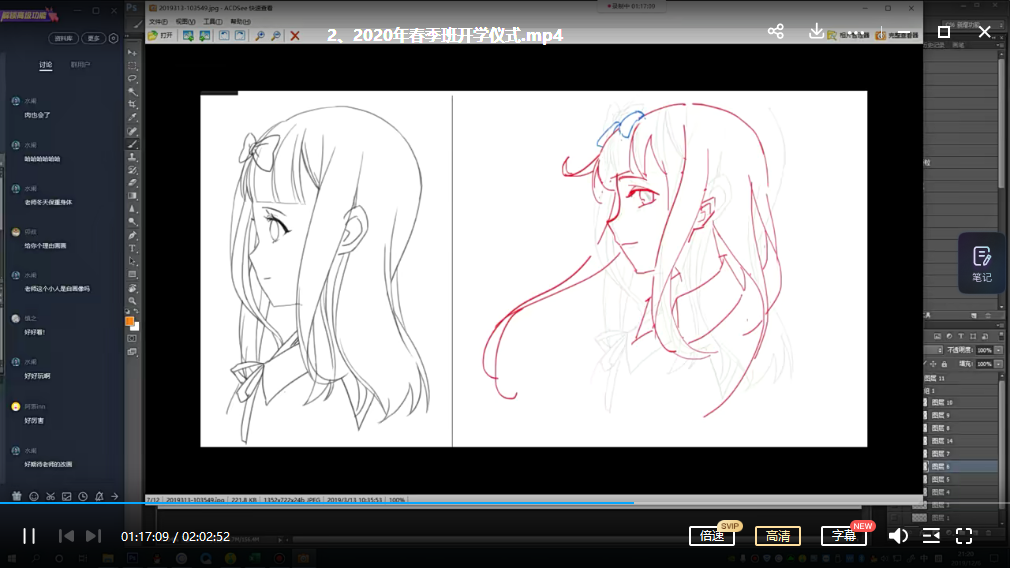The image size is (1010, 568).
Task: Select the Photoshop Type tool
Action: [x=132, y=248]
